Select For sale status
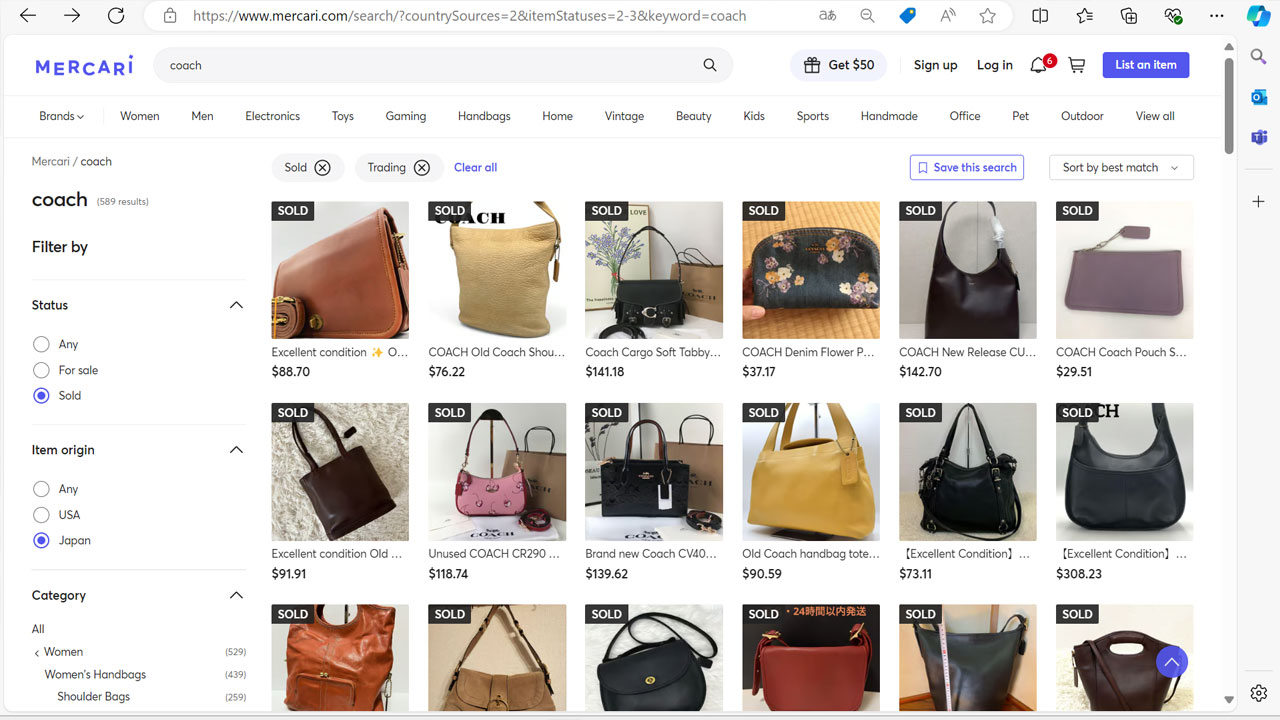Screen dimensions: 1280x720 41,370
